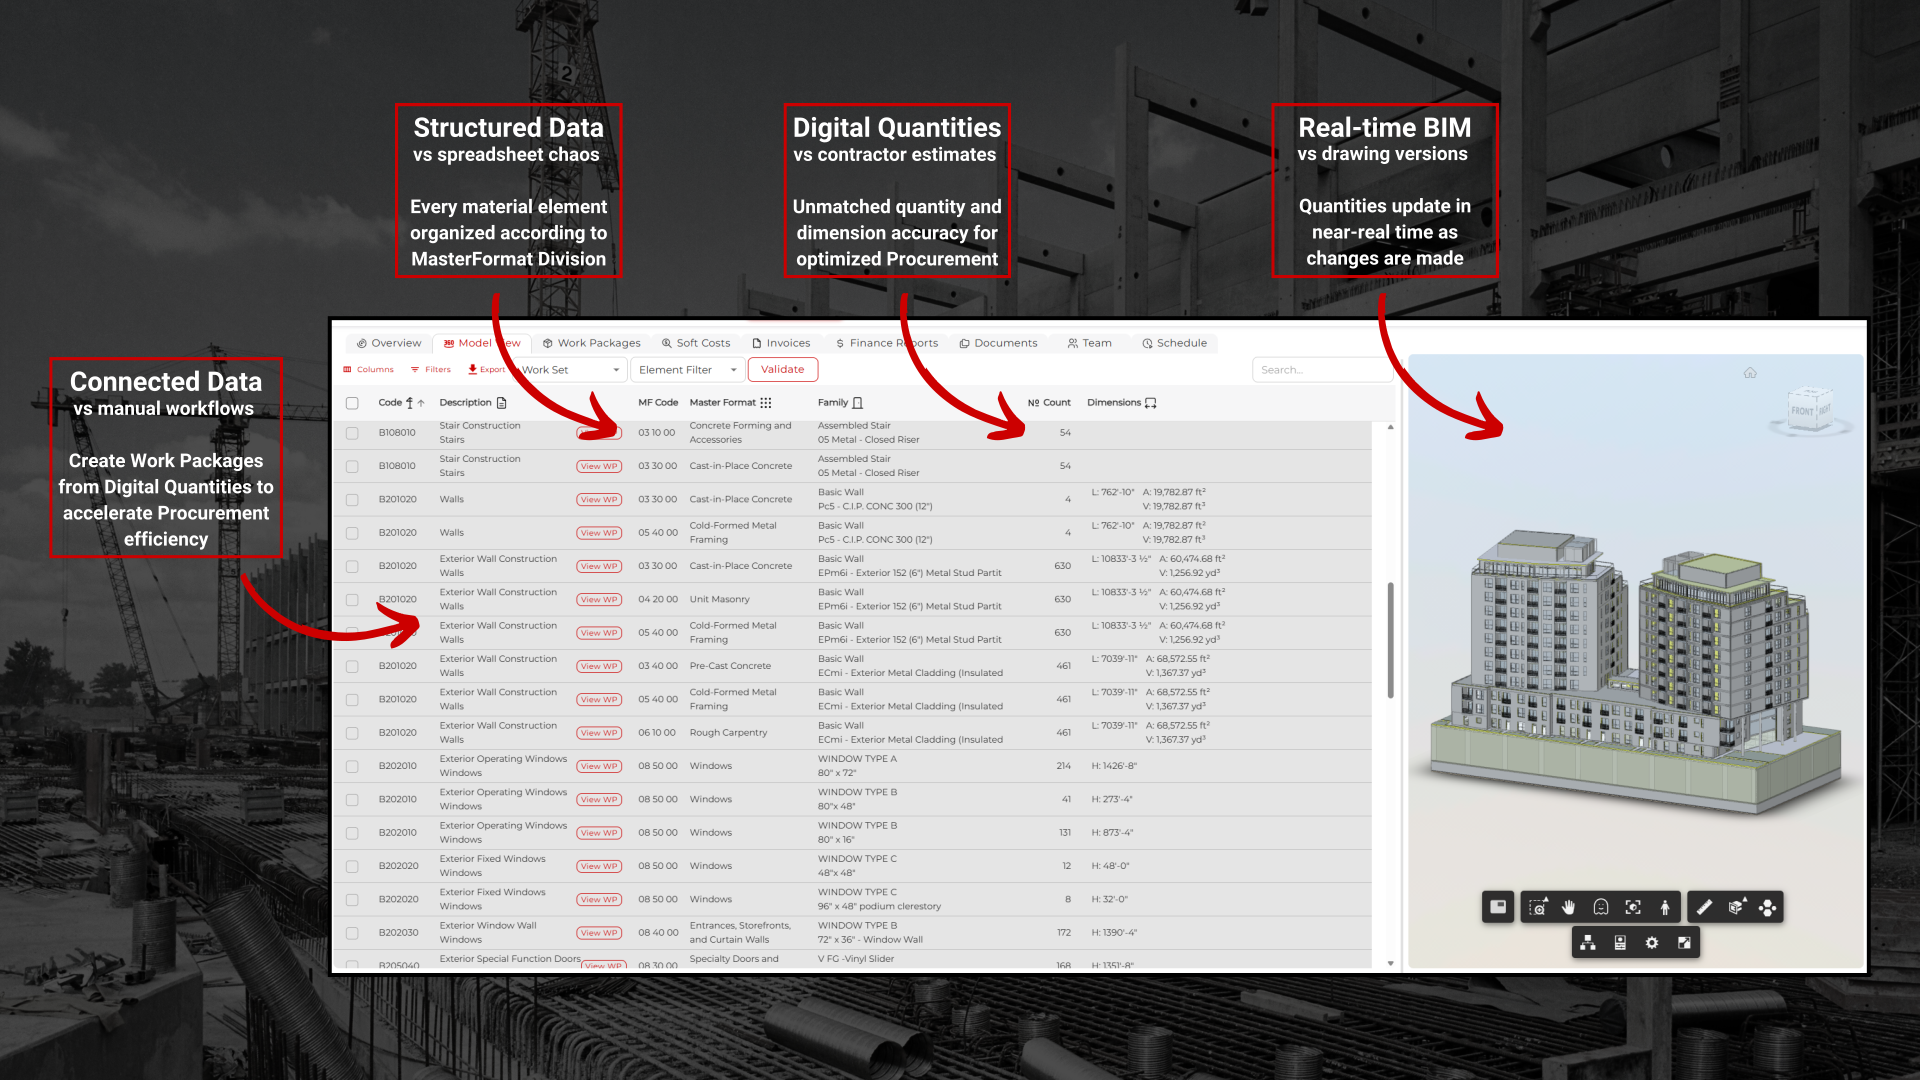This screenshot has width=1920, height=1080.
Task: Open the Schedule tab
Action: tap(1174, 343)
